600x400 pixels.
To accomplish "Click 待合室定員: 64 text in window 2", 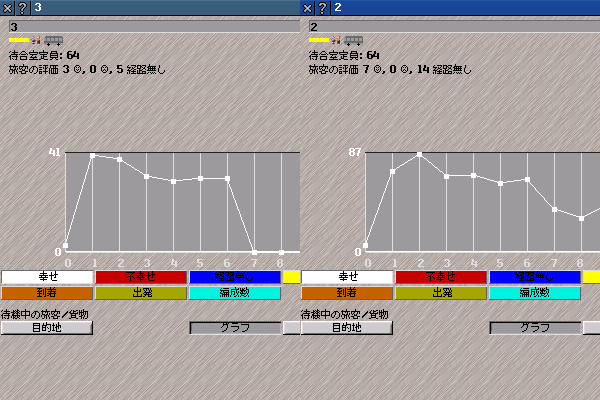I will (x=344, y=56).
